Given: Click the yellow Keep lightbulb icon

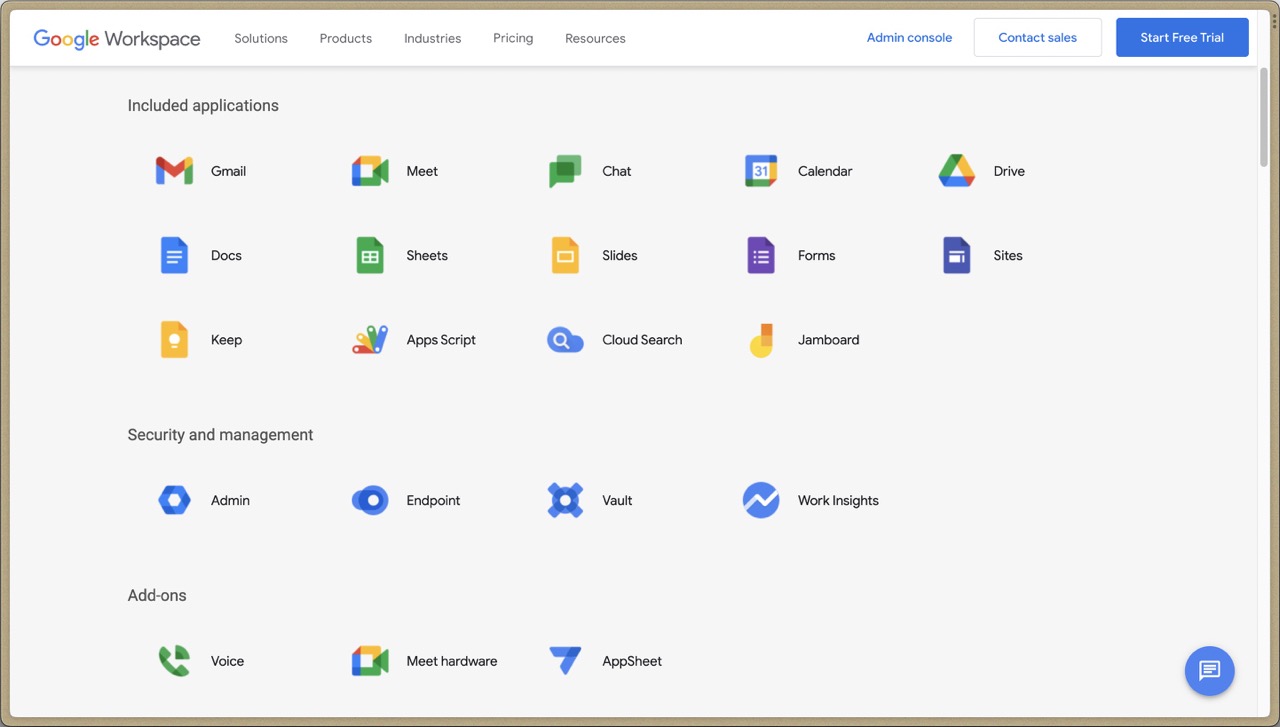Looking at the screenshot, I should pyautogui.click(x=174, y=340).
